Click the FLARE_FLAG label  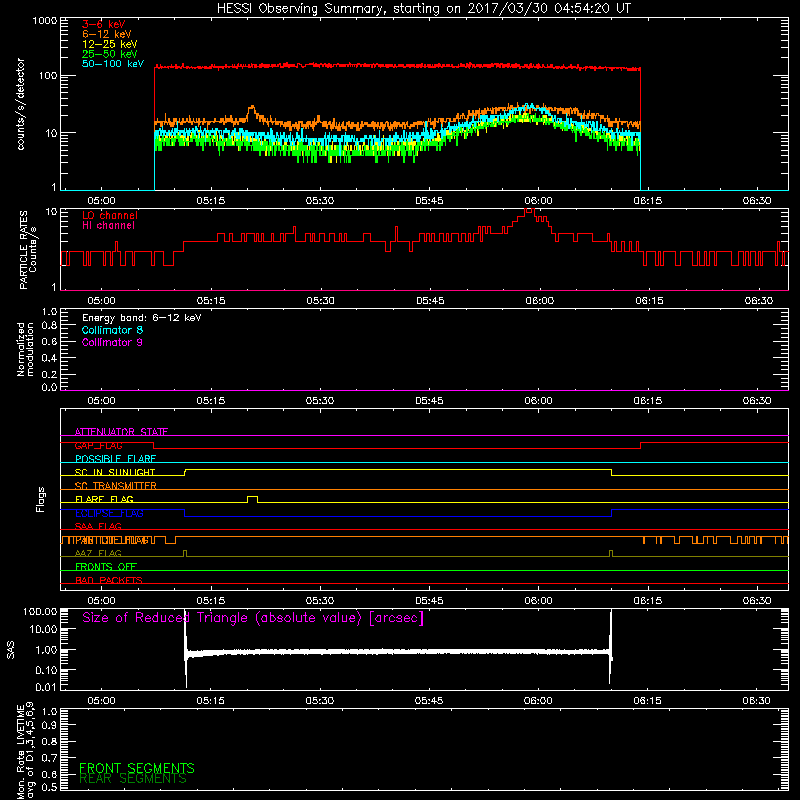104,499
